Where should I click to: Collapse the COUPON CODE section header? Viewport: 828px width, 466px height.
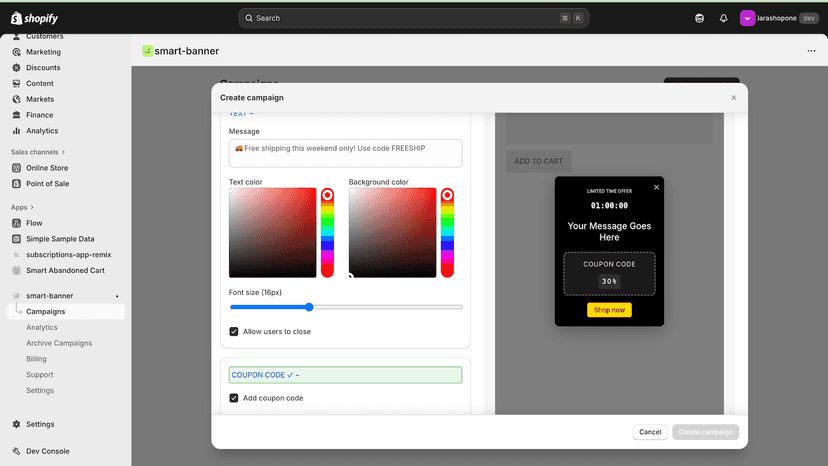[x=345, y=375]
